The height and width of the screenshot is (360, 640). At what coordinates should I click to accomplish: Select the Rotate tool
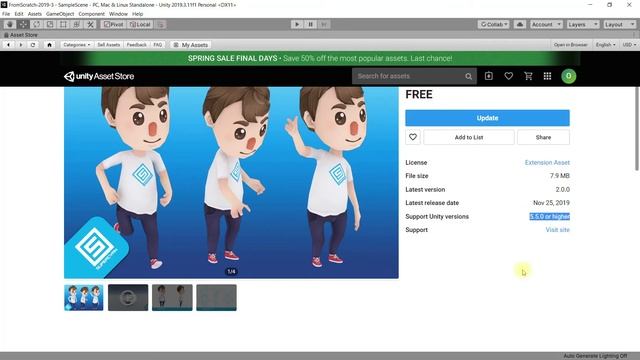(36, 24)
